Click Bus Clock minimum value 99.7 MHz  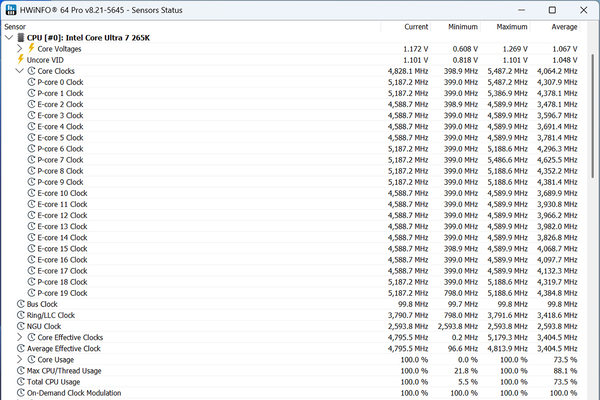coord(463,304)
